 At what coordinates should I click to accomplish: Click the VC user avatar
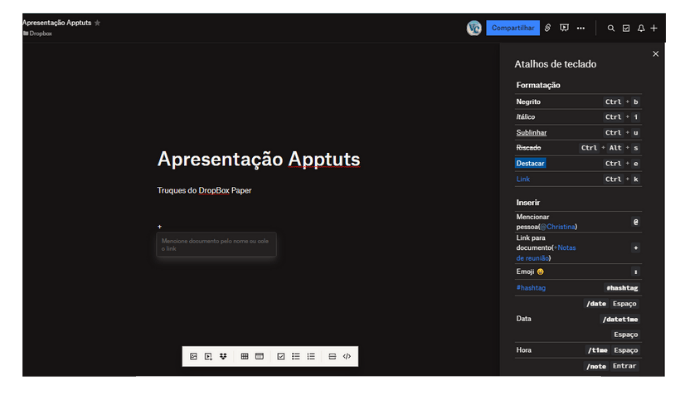[474, 28]
